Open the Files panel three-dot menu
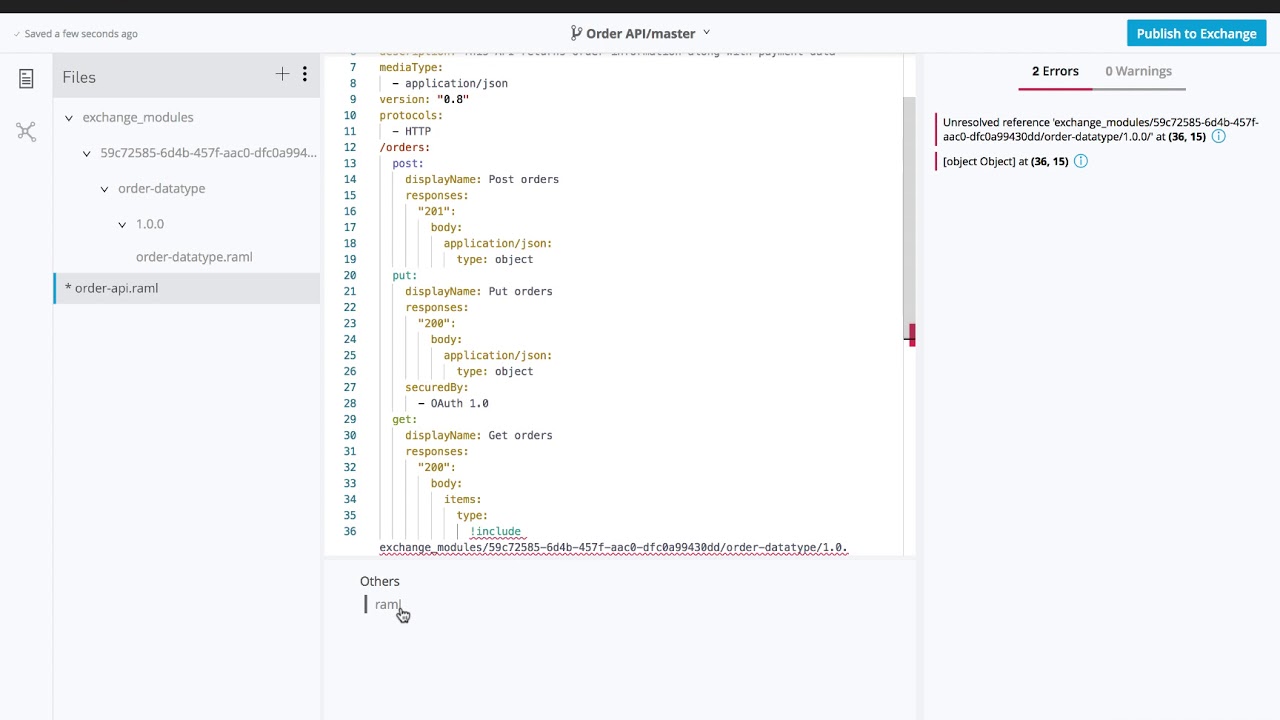Viewport: 1280px width, 720px height. click(x=305, y=74)
